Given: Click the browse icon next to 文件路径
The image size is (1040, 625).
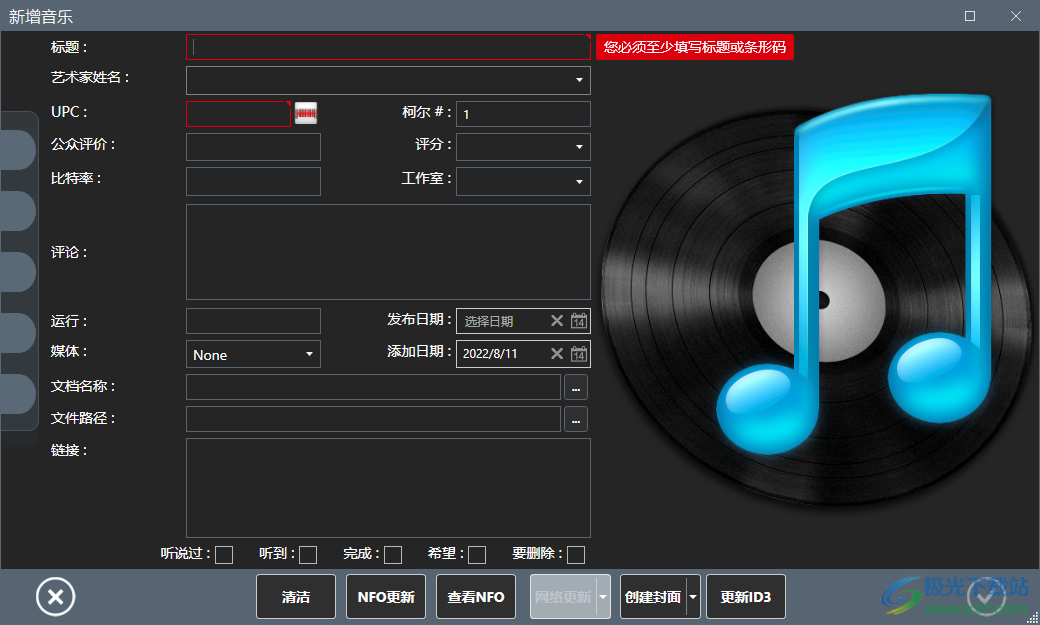Looking at the screenshot, I should point(576,419).
